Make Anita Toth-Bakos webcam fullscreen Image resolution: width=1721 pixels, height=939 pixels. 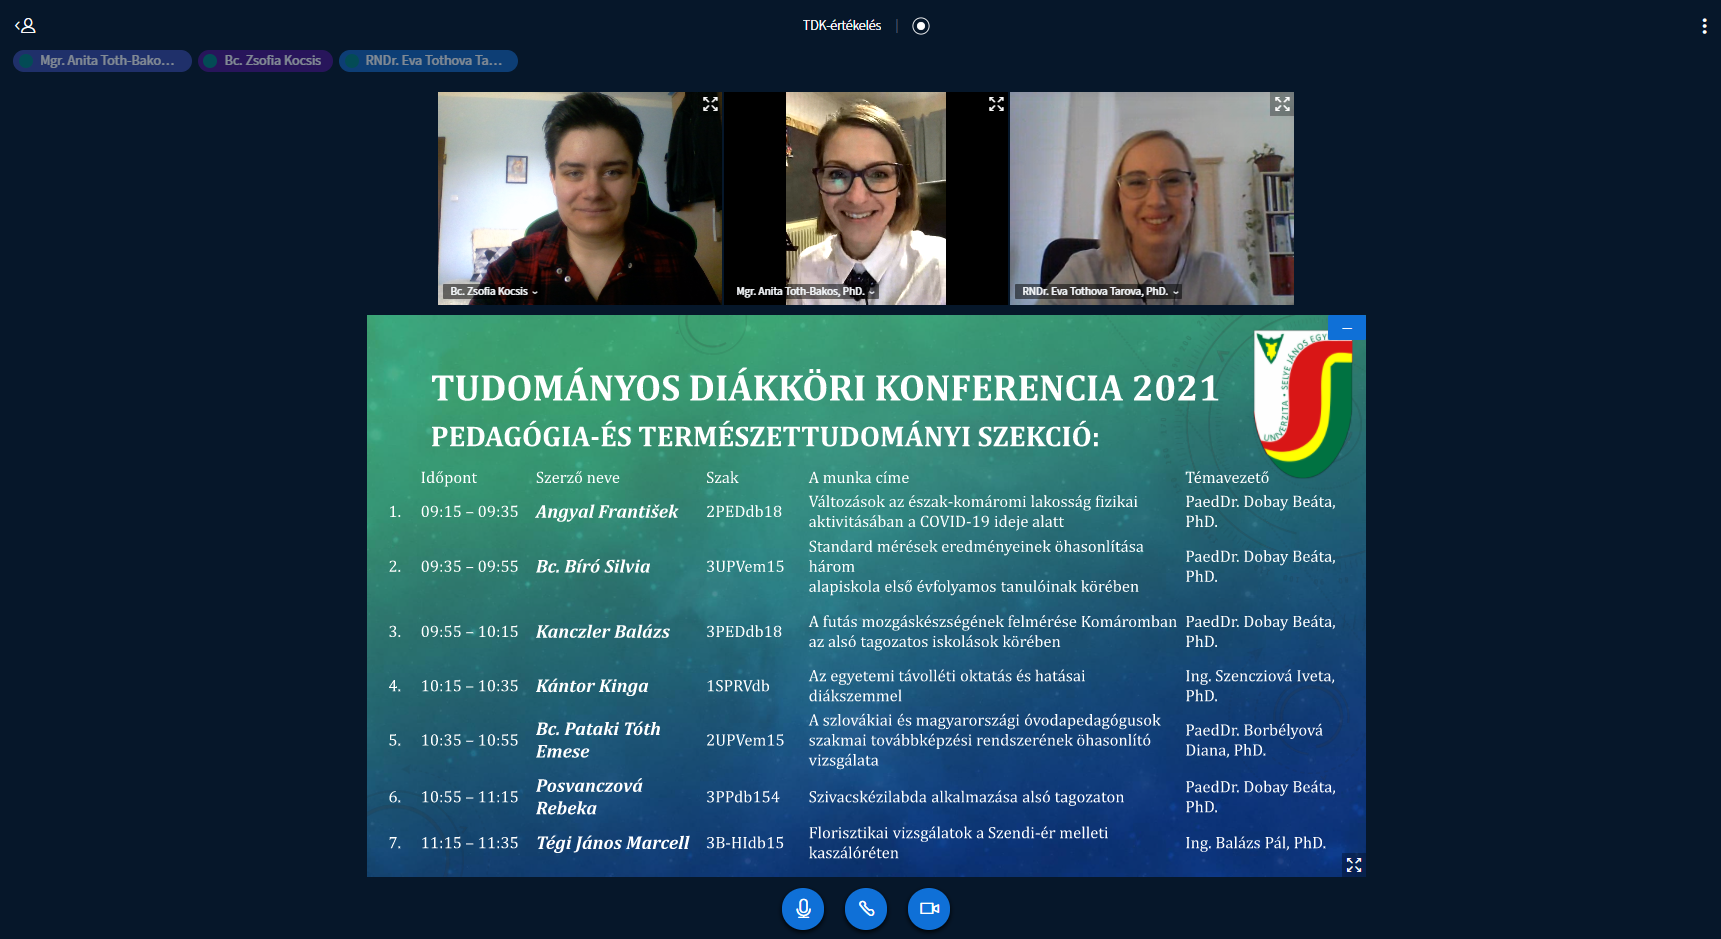(996, 104)
